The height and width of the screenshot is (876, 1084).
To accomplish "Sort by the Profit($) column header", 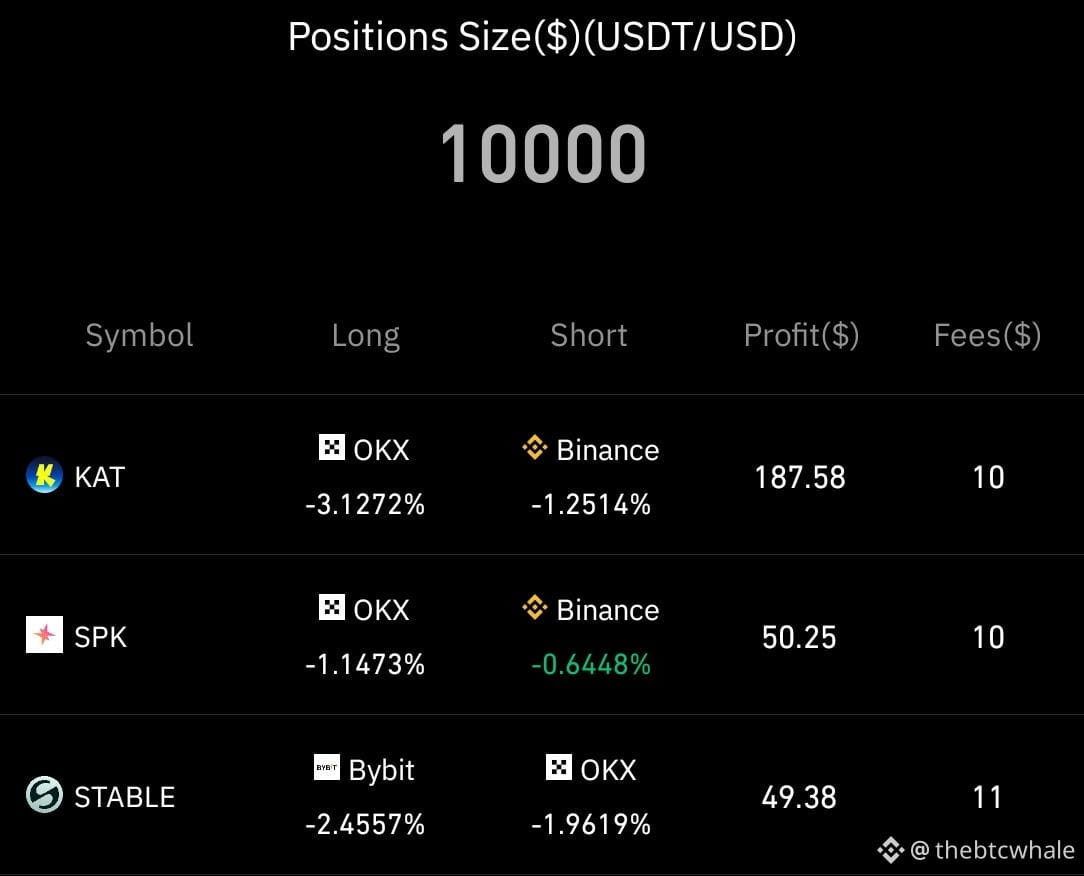I will (801, 335).
